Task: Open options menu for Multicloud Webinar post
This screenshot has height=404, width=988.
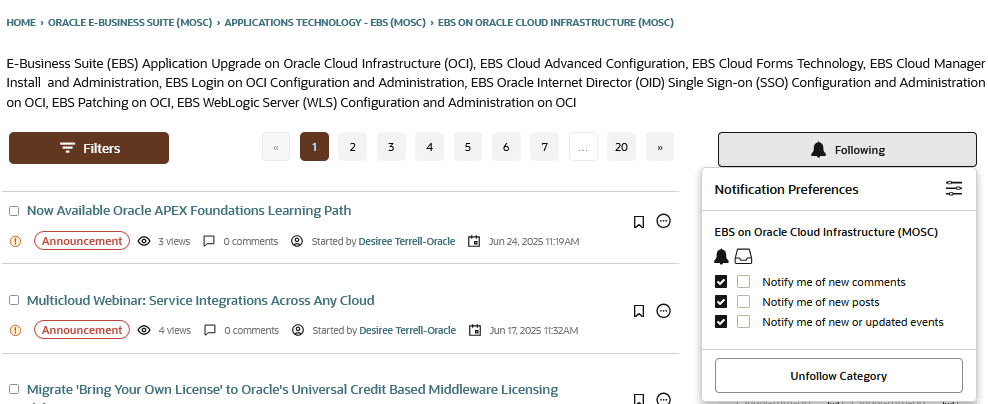Action: click(x=663, y=311)
